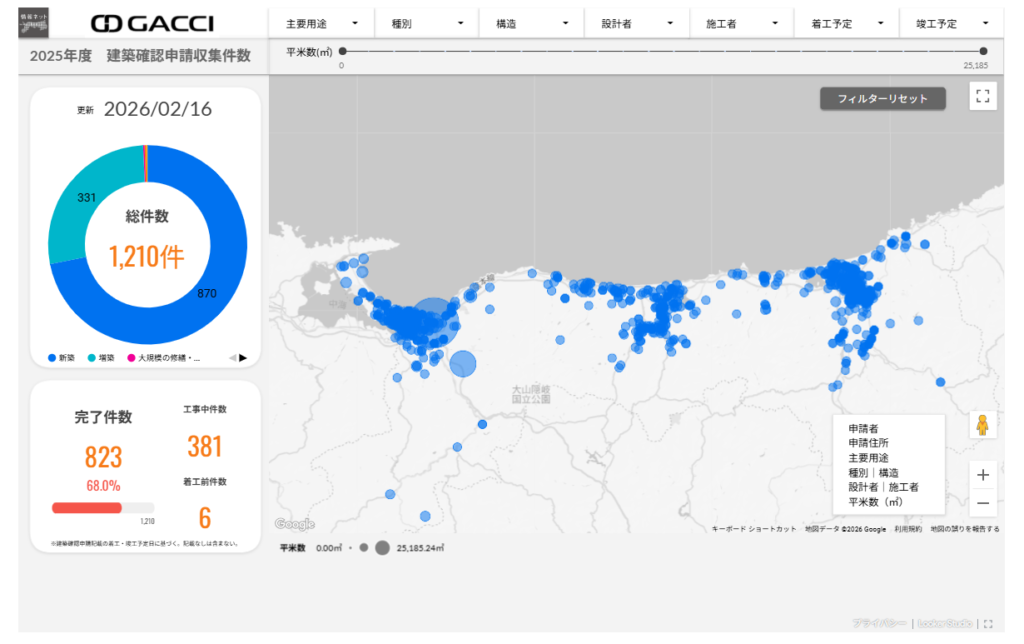Image resolution: width=1024 pixels, height=644 pixels.
Task: Click the Street View pegman icon
Action: coord(982,425)
